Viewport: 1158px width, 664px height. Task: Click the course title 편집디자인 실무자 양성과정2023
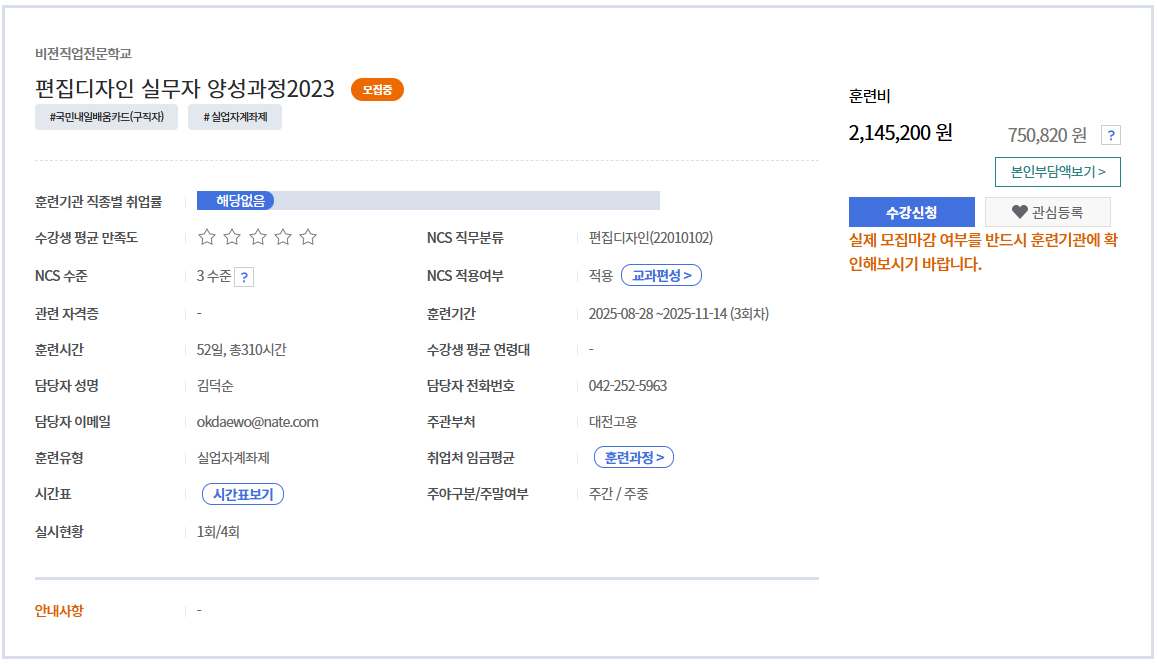(185, 89)
